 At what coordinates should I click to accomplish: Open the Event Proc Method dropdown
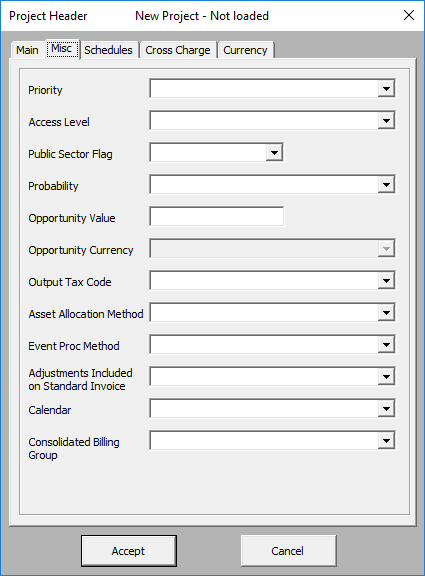coord(386,345)
